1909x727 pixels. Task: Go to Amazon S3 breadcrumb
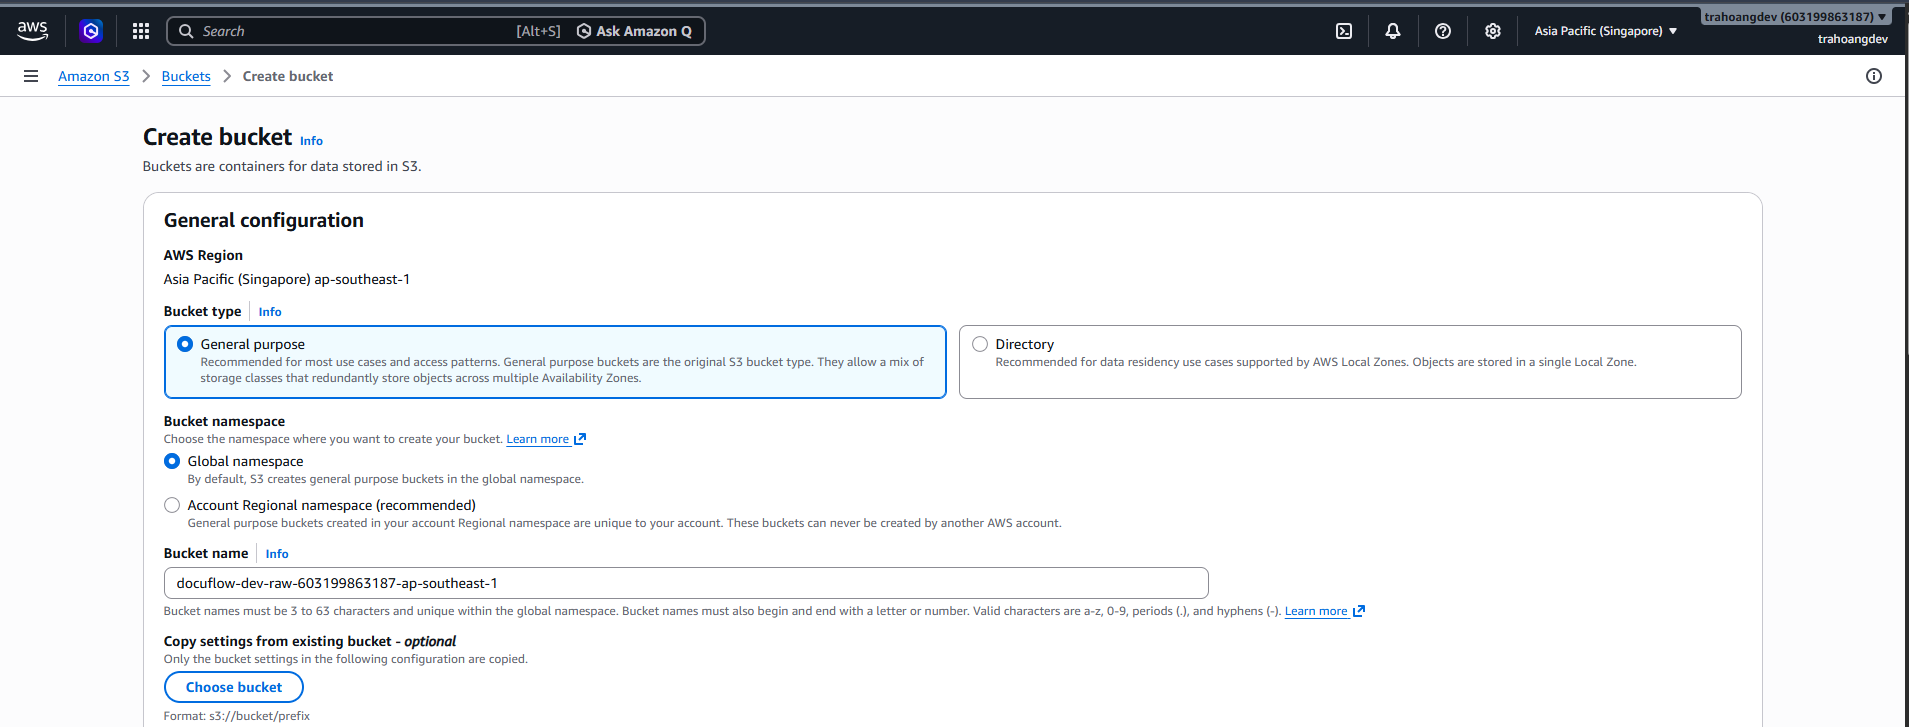click(94, 76)
